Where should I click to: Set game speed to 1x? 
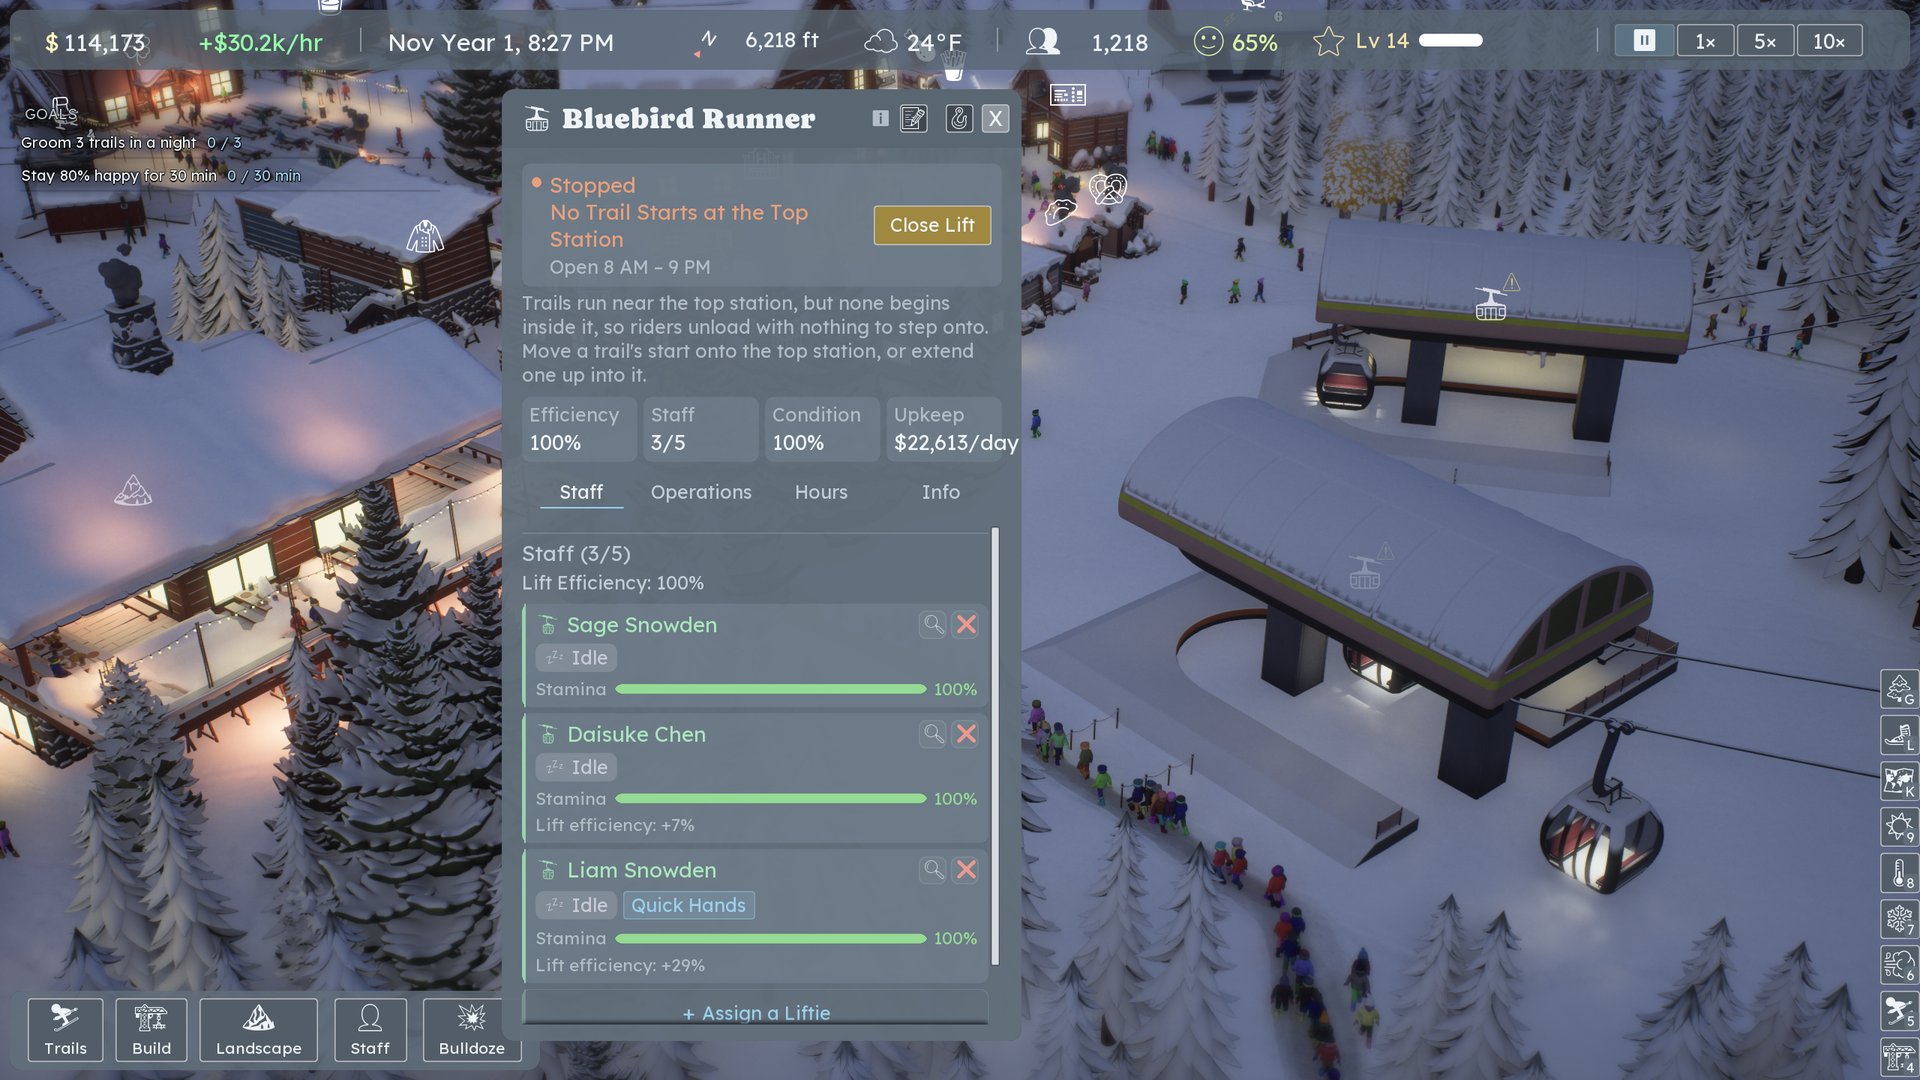[x=1705, y=41]
